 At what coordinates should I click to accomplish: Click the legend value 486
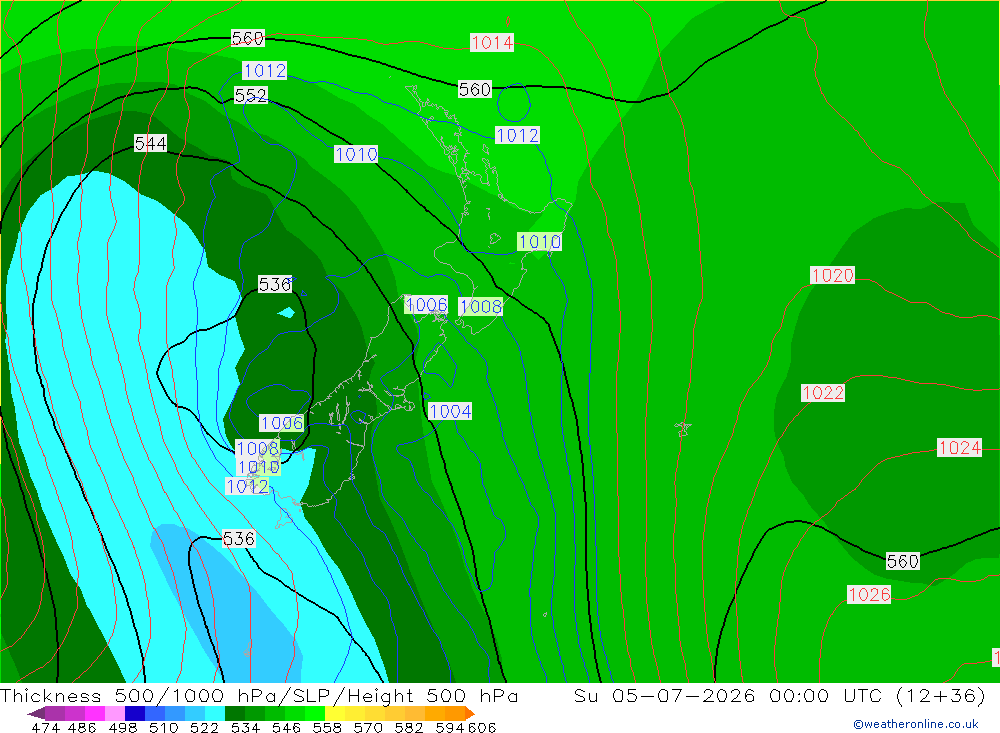82,727
